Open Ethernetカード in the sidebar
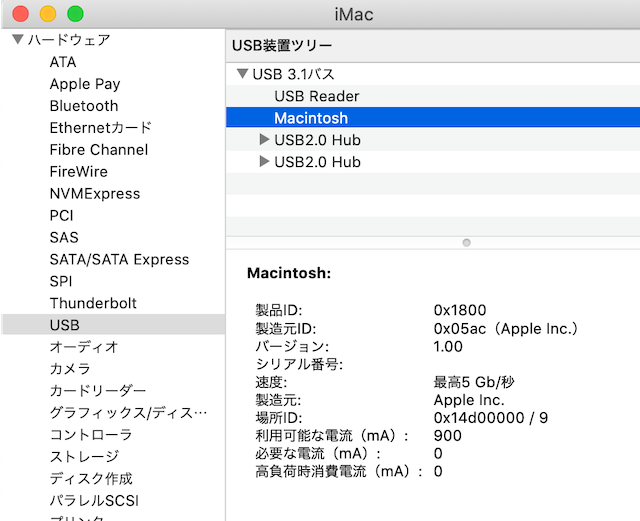The width and height of the screenshot is (640, 521). pyautogui.click(x=100, y=128)
